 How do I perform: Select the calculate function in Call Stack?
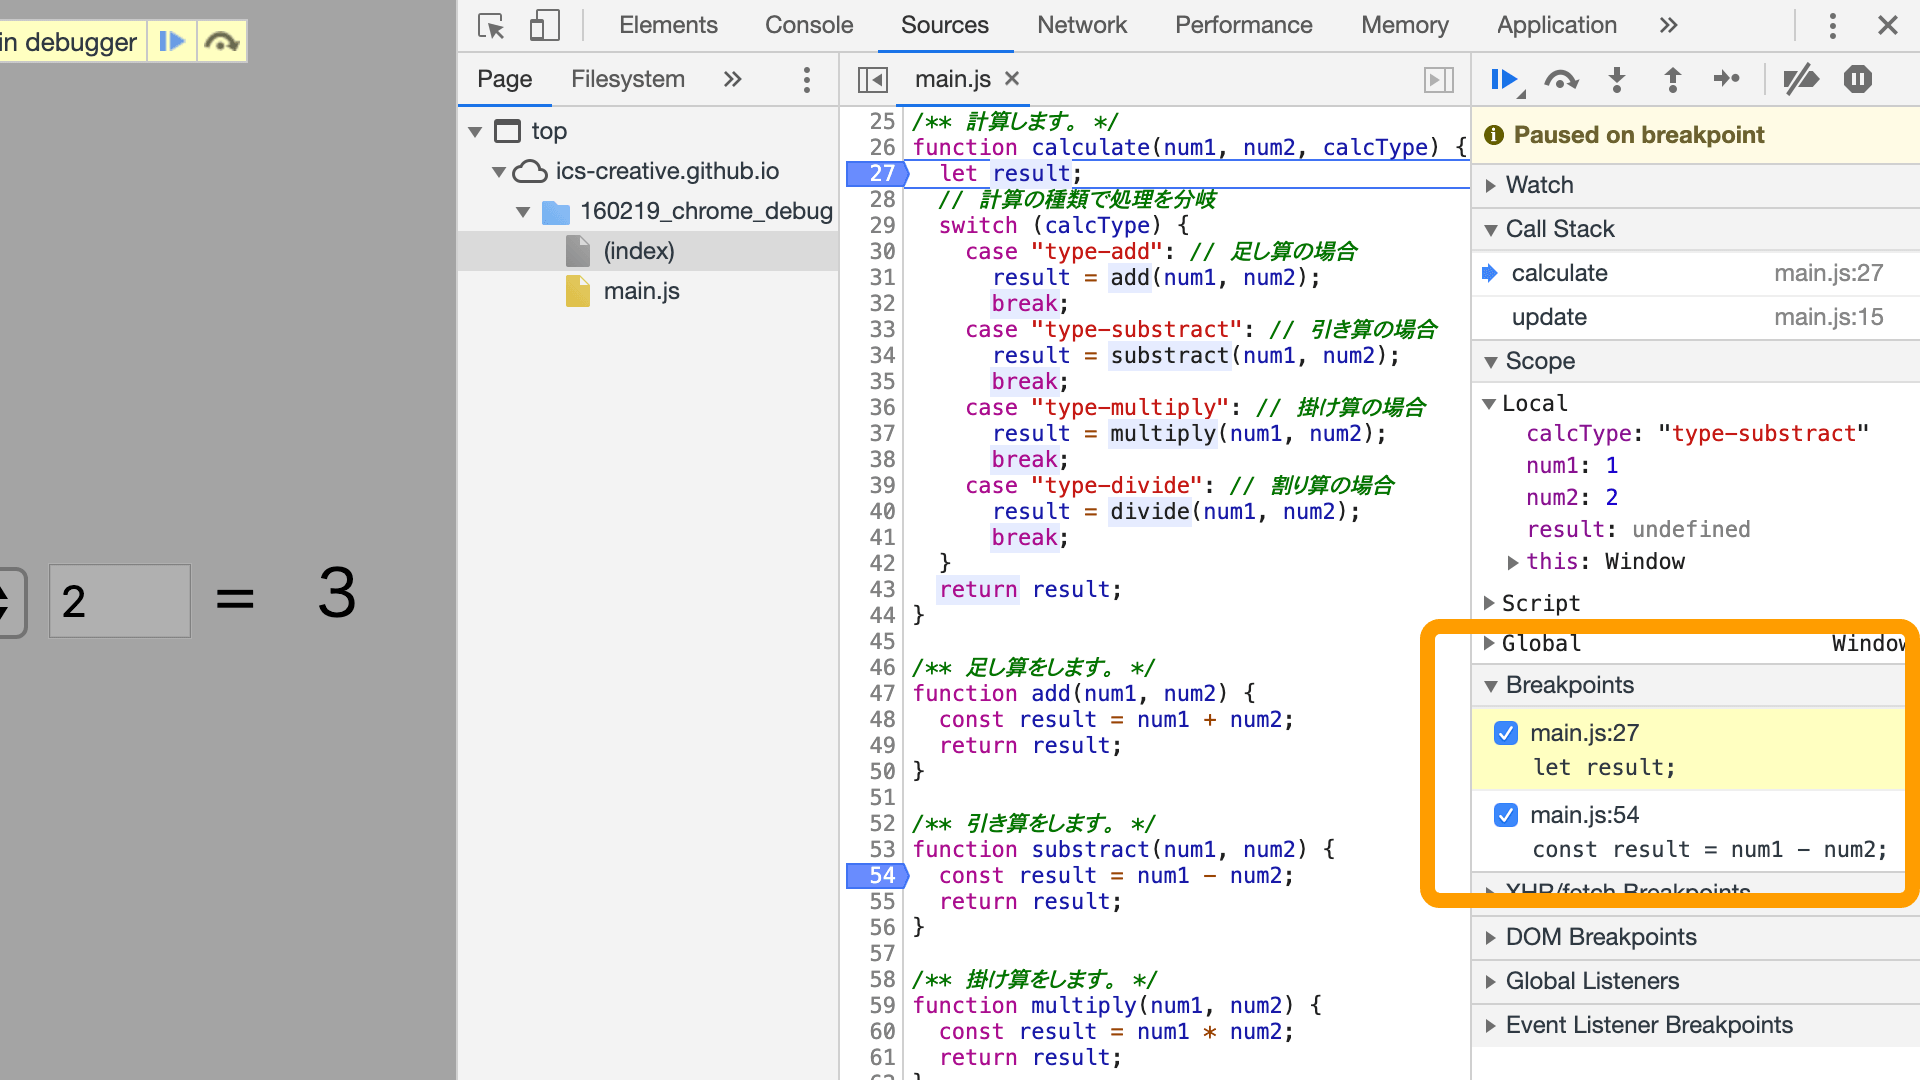pos(1560,273)
